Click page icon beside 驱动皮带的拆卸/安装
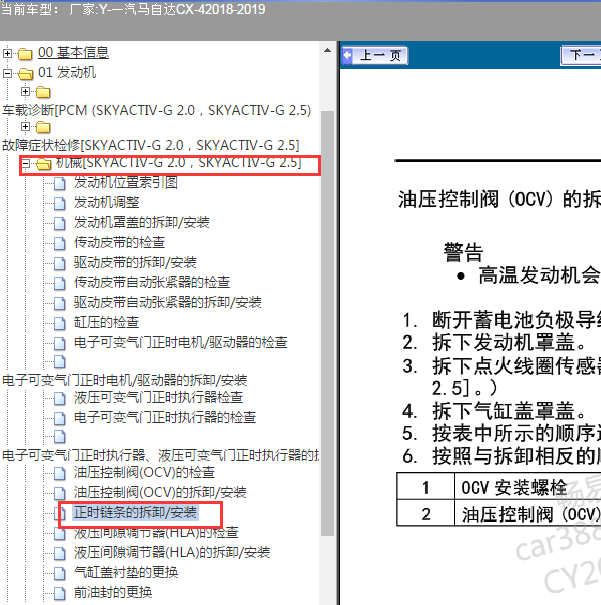Image resolution: width=601 pixels, height=605 pixels. coord(59,264)
